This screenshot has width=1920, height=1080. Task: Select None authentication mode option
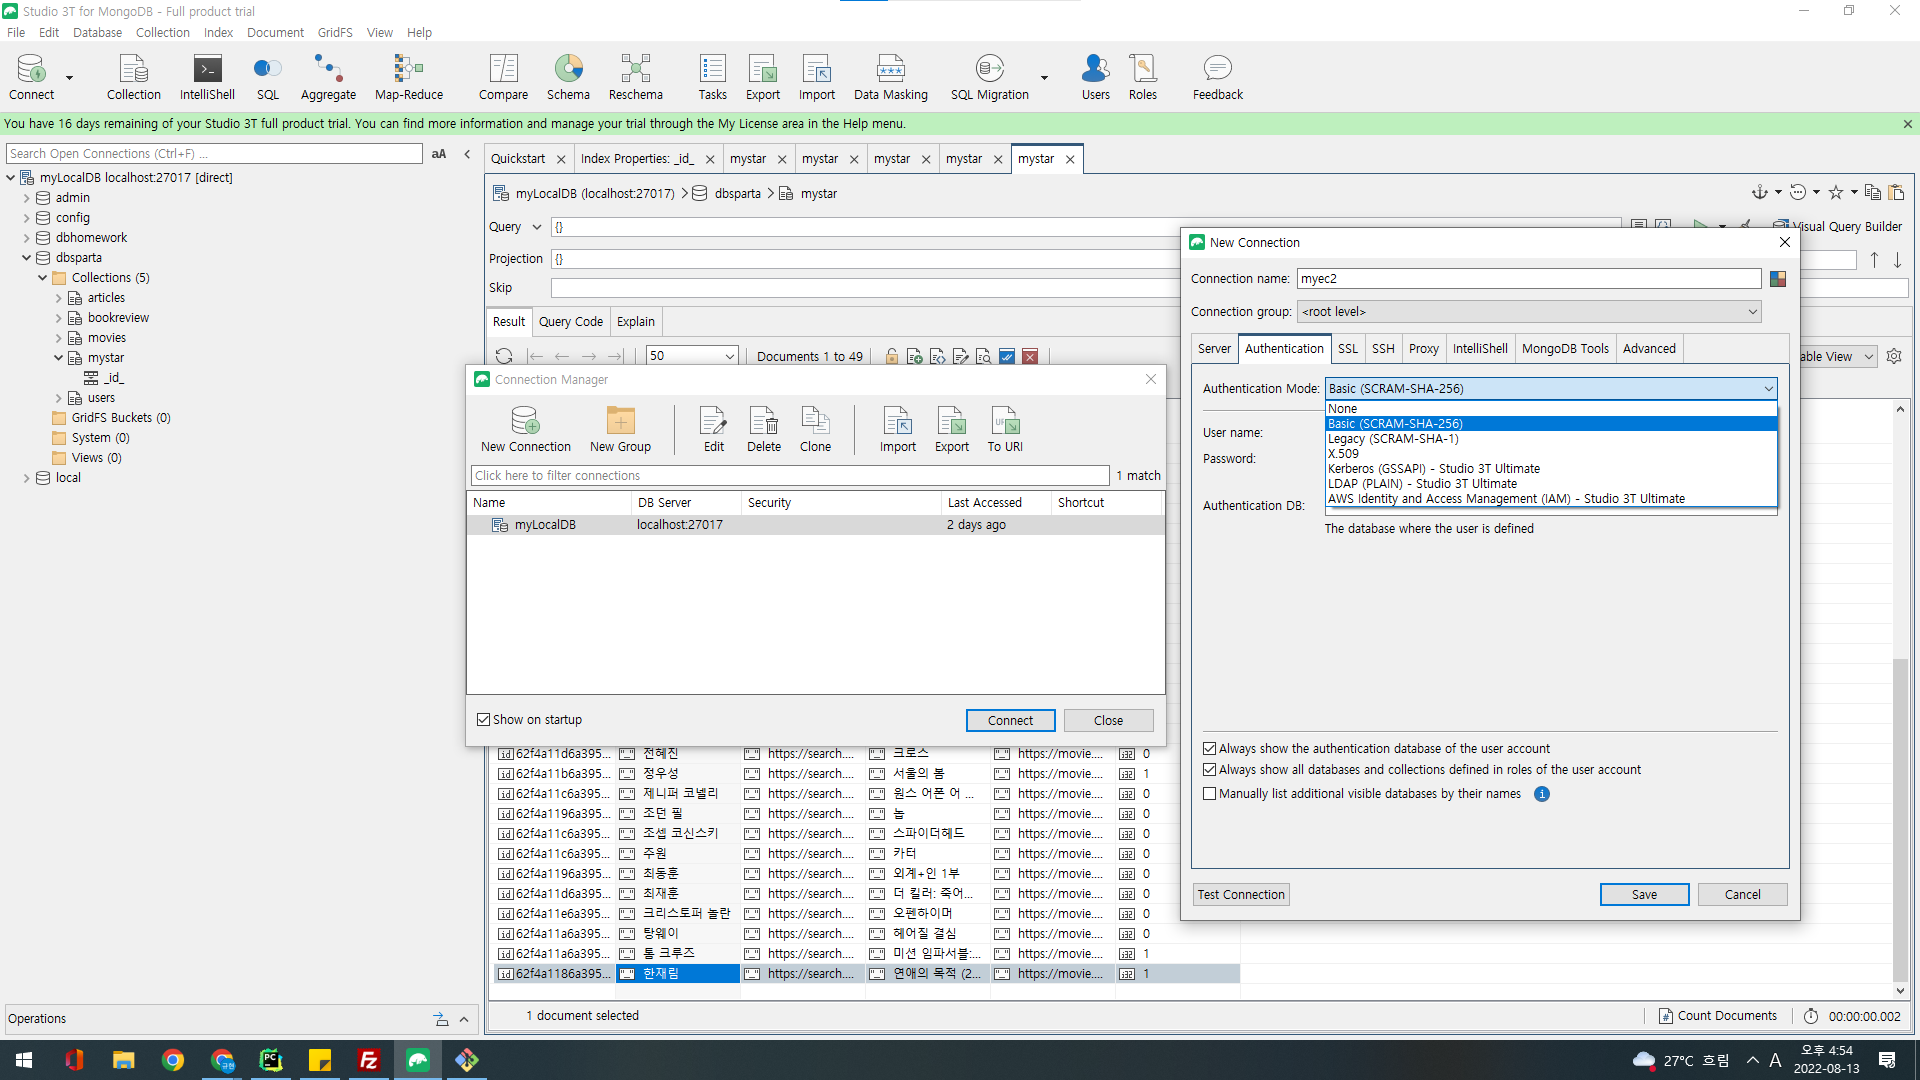click(x=1550, y=409)
